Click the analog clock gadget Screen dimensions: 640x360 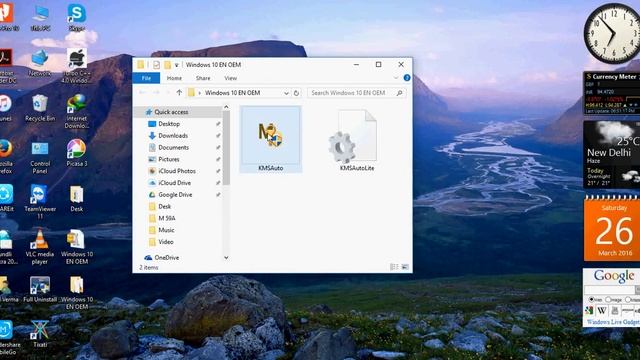pyautogui.click(x=612, y=34)
